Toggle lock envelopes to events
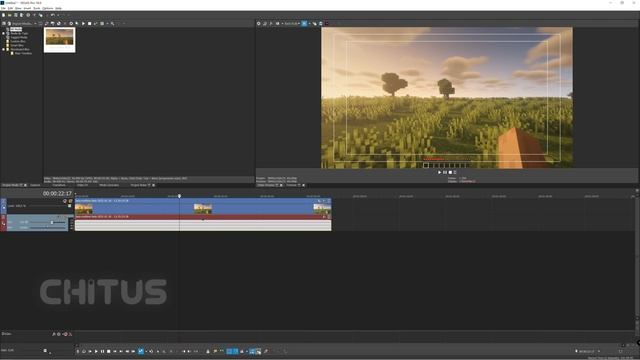The width and height of the screenshot is (640, 360). [252, 351]
